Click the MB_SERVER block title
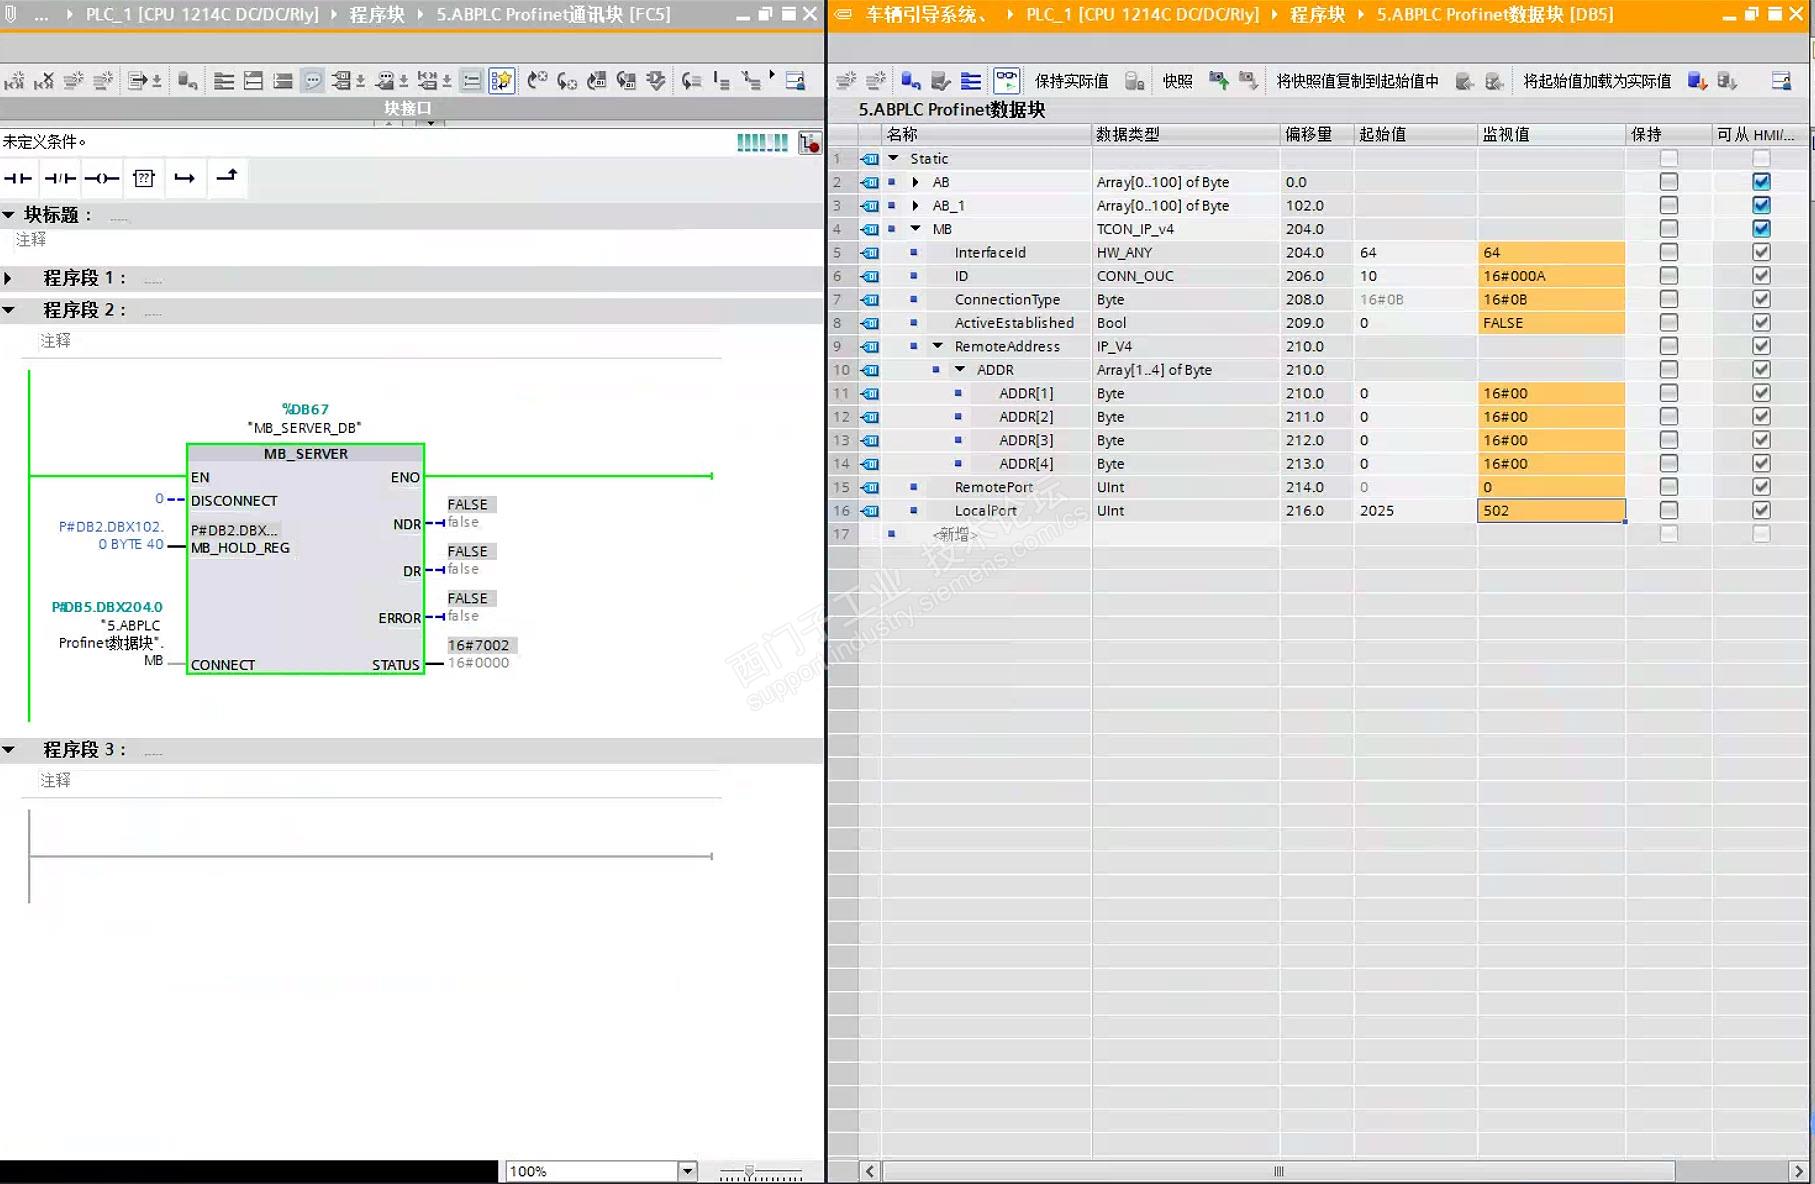Screen dimensions: 1815x1184 pos(306,454)
